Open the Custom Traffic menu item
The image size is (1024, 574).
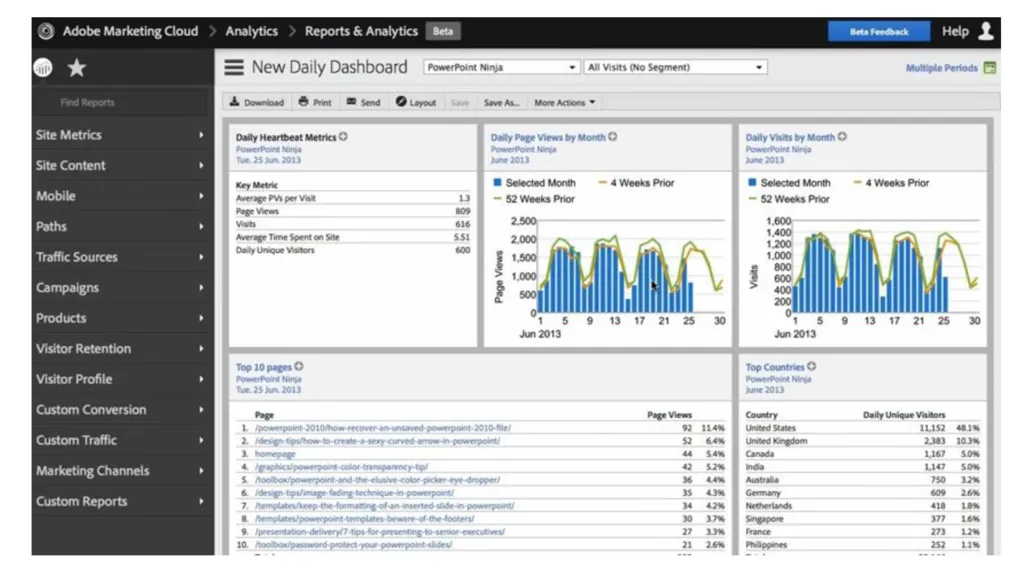122,440
